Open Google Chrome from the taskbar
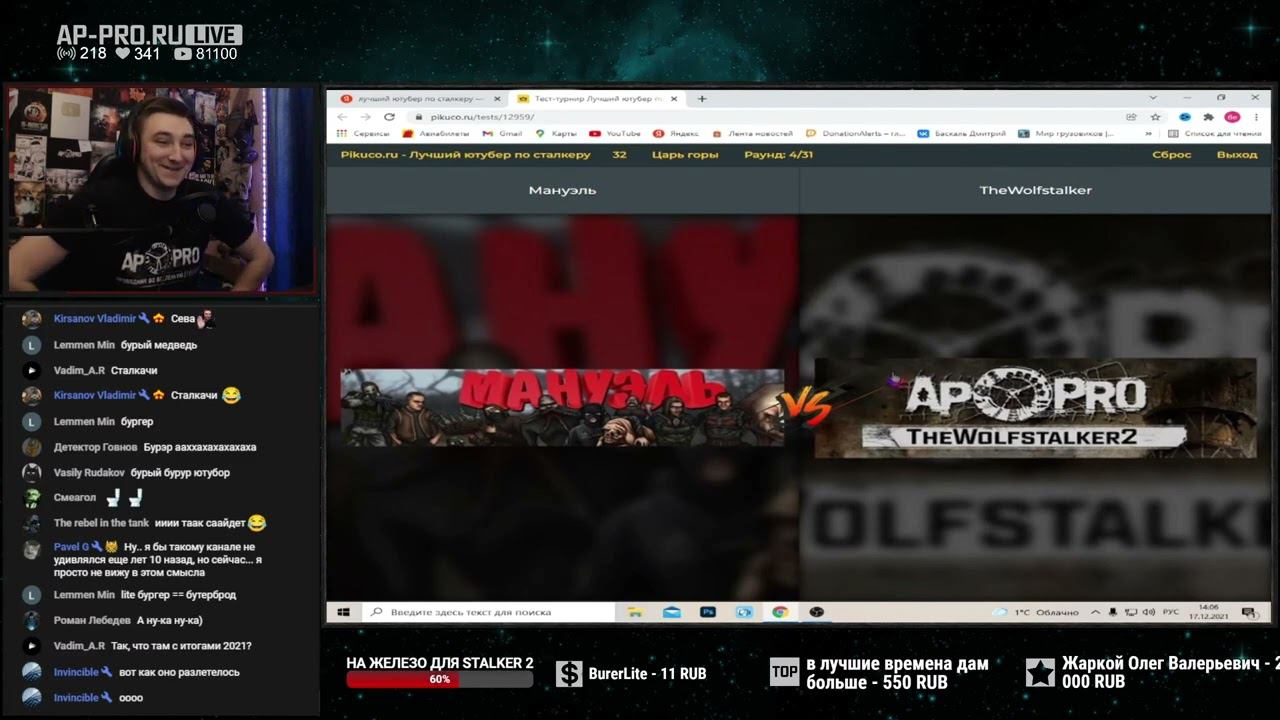1280x720 pixels. (780, 612)
